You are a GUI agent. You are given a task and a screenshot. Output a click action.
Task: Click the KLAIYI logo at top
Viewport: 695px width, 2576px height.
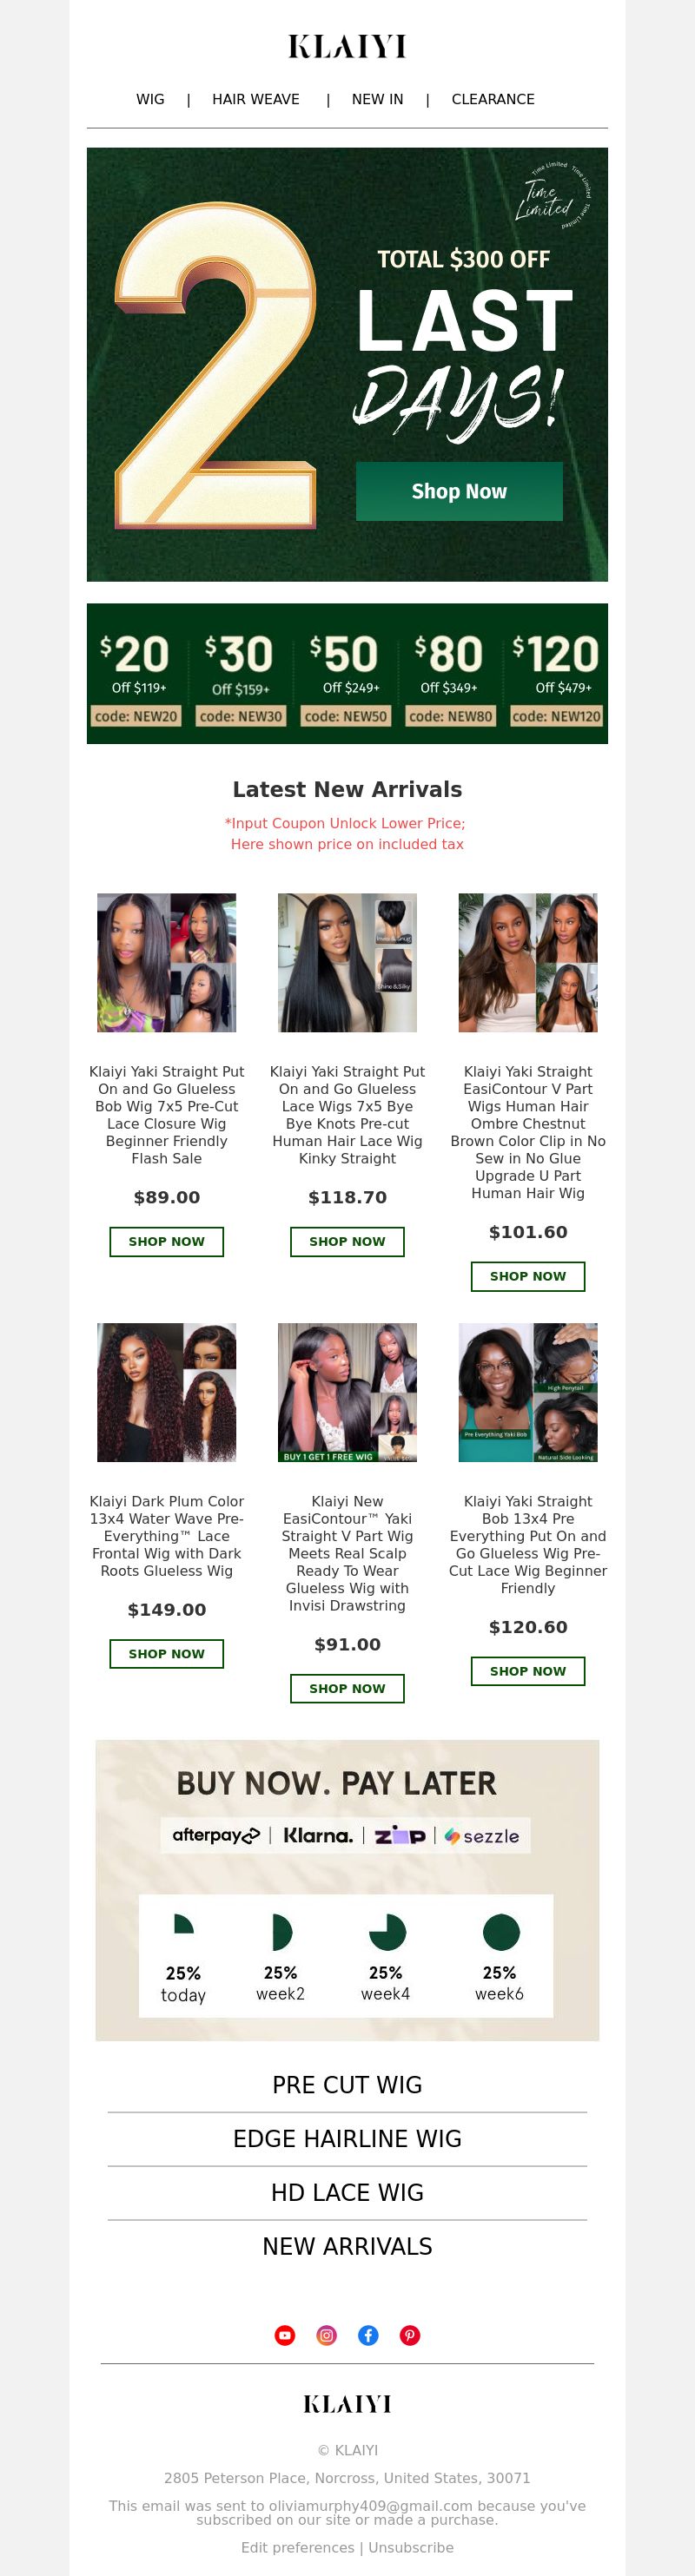(347, 46)
